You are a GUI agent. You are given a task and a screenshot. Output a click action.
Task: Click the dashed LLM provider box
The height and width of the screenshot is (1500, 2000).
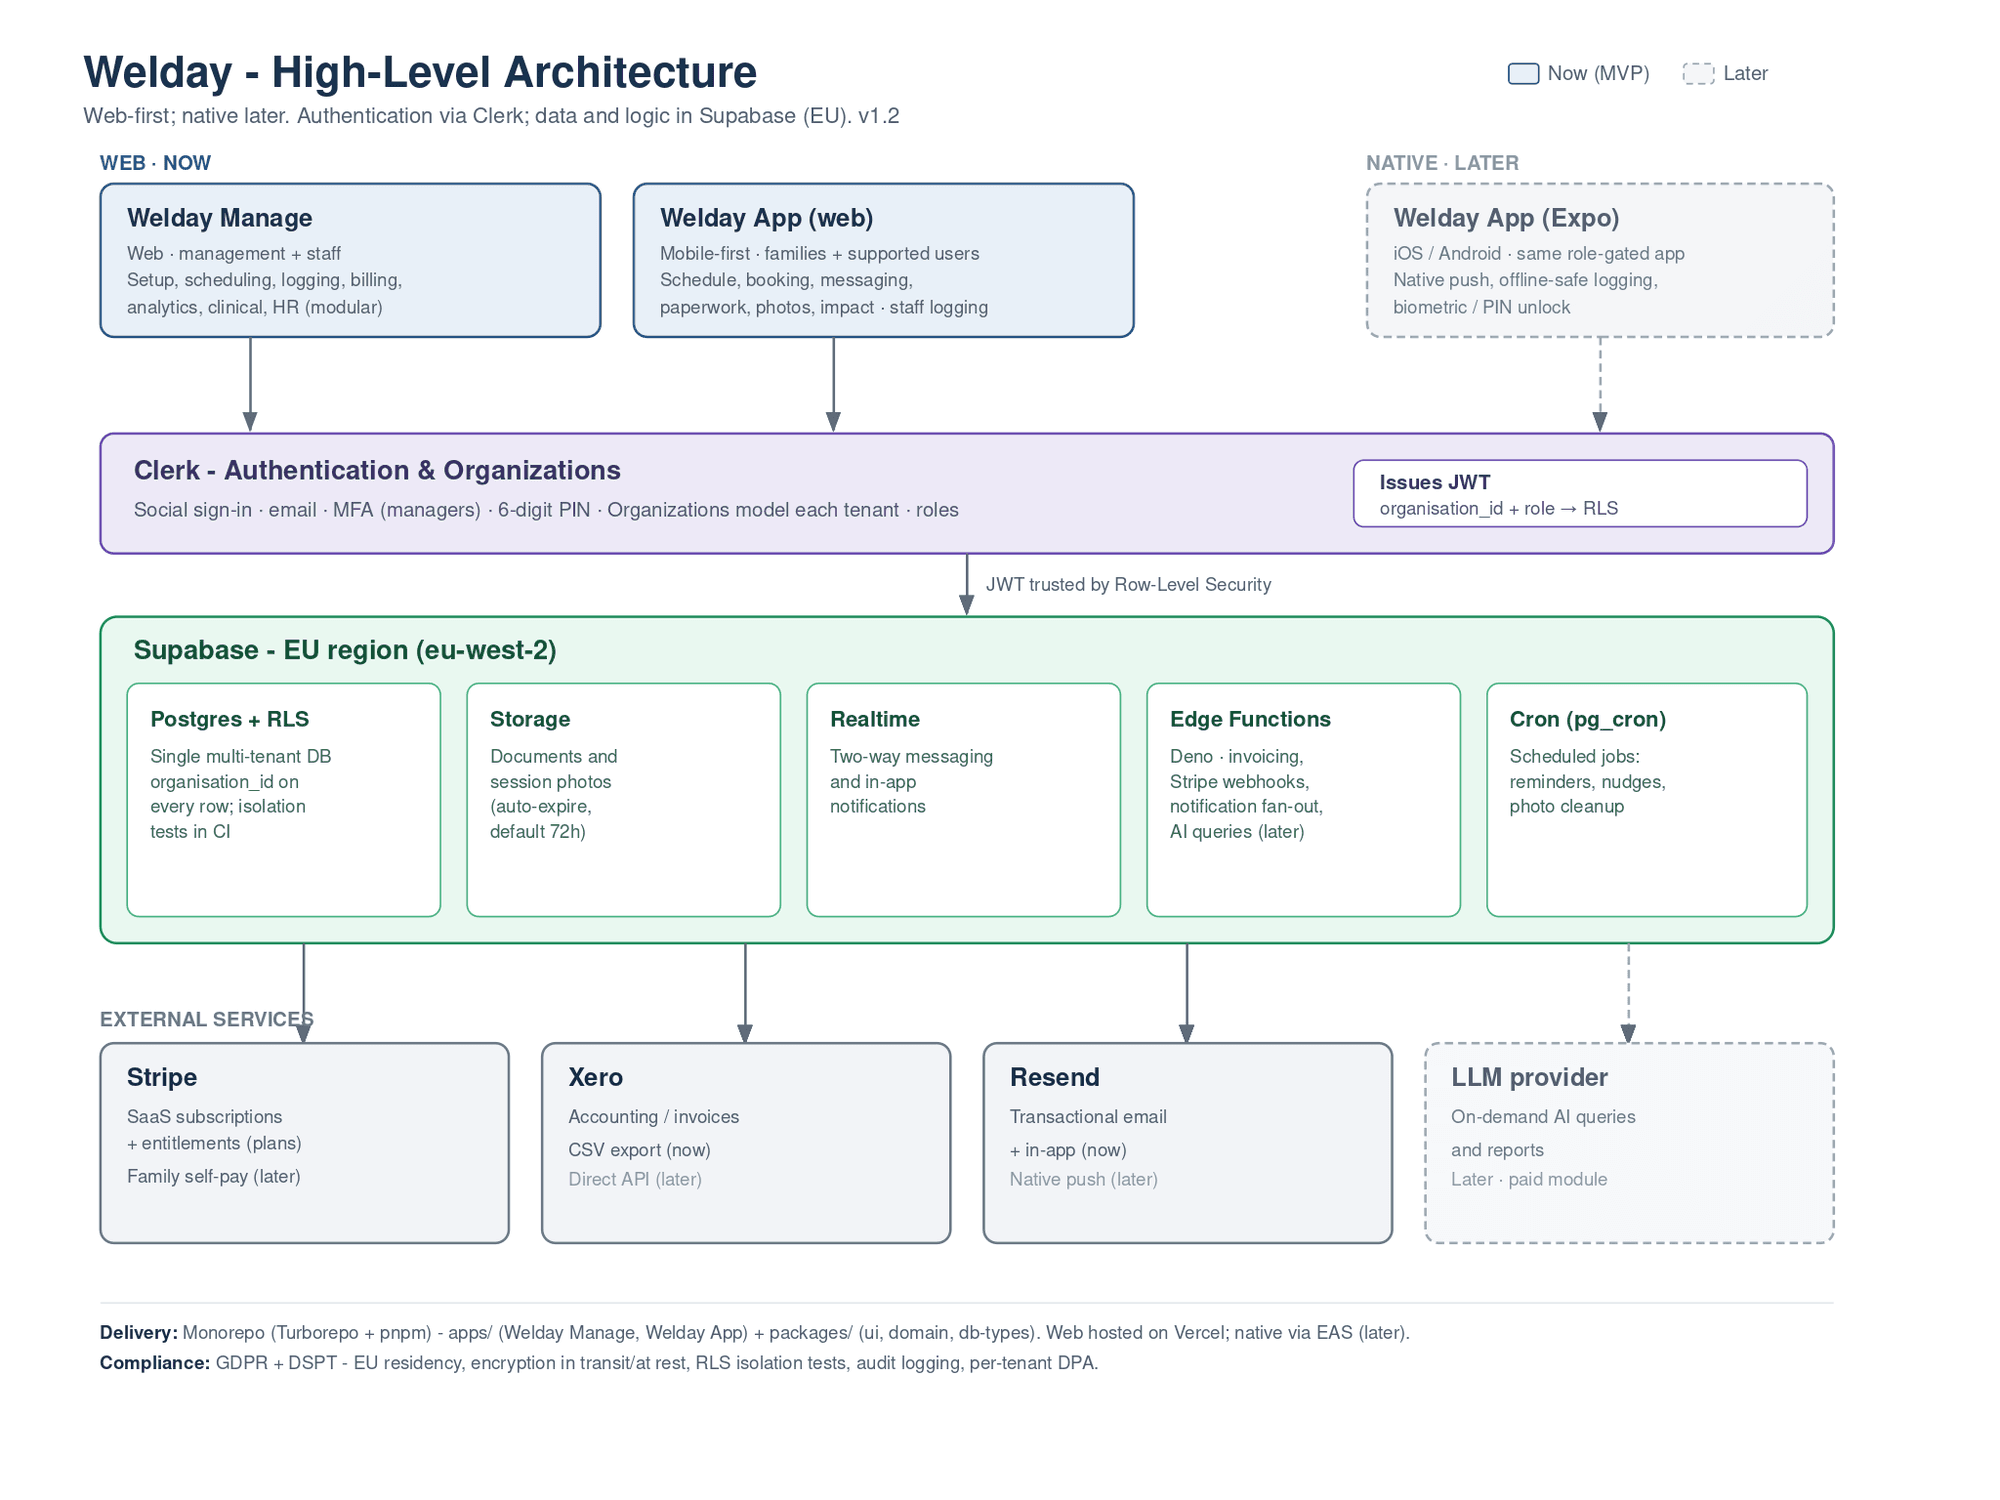pyautogui.click(x=1629, y=1143)
